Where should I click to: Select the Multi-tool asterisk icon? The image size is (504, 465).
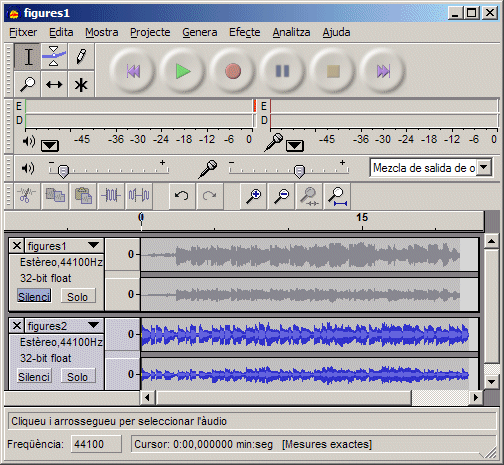point(81,84)
